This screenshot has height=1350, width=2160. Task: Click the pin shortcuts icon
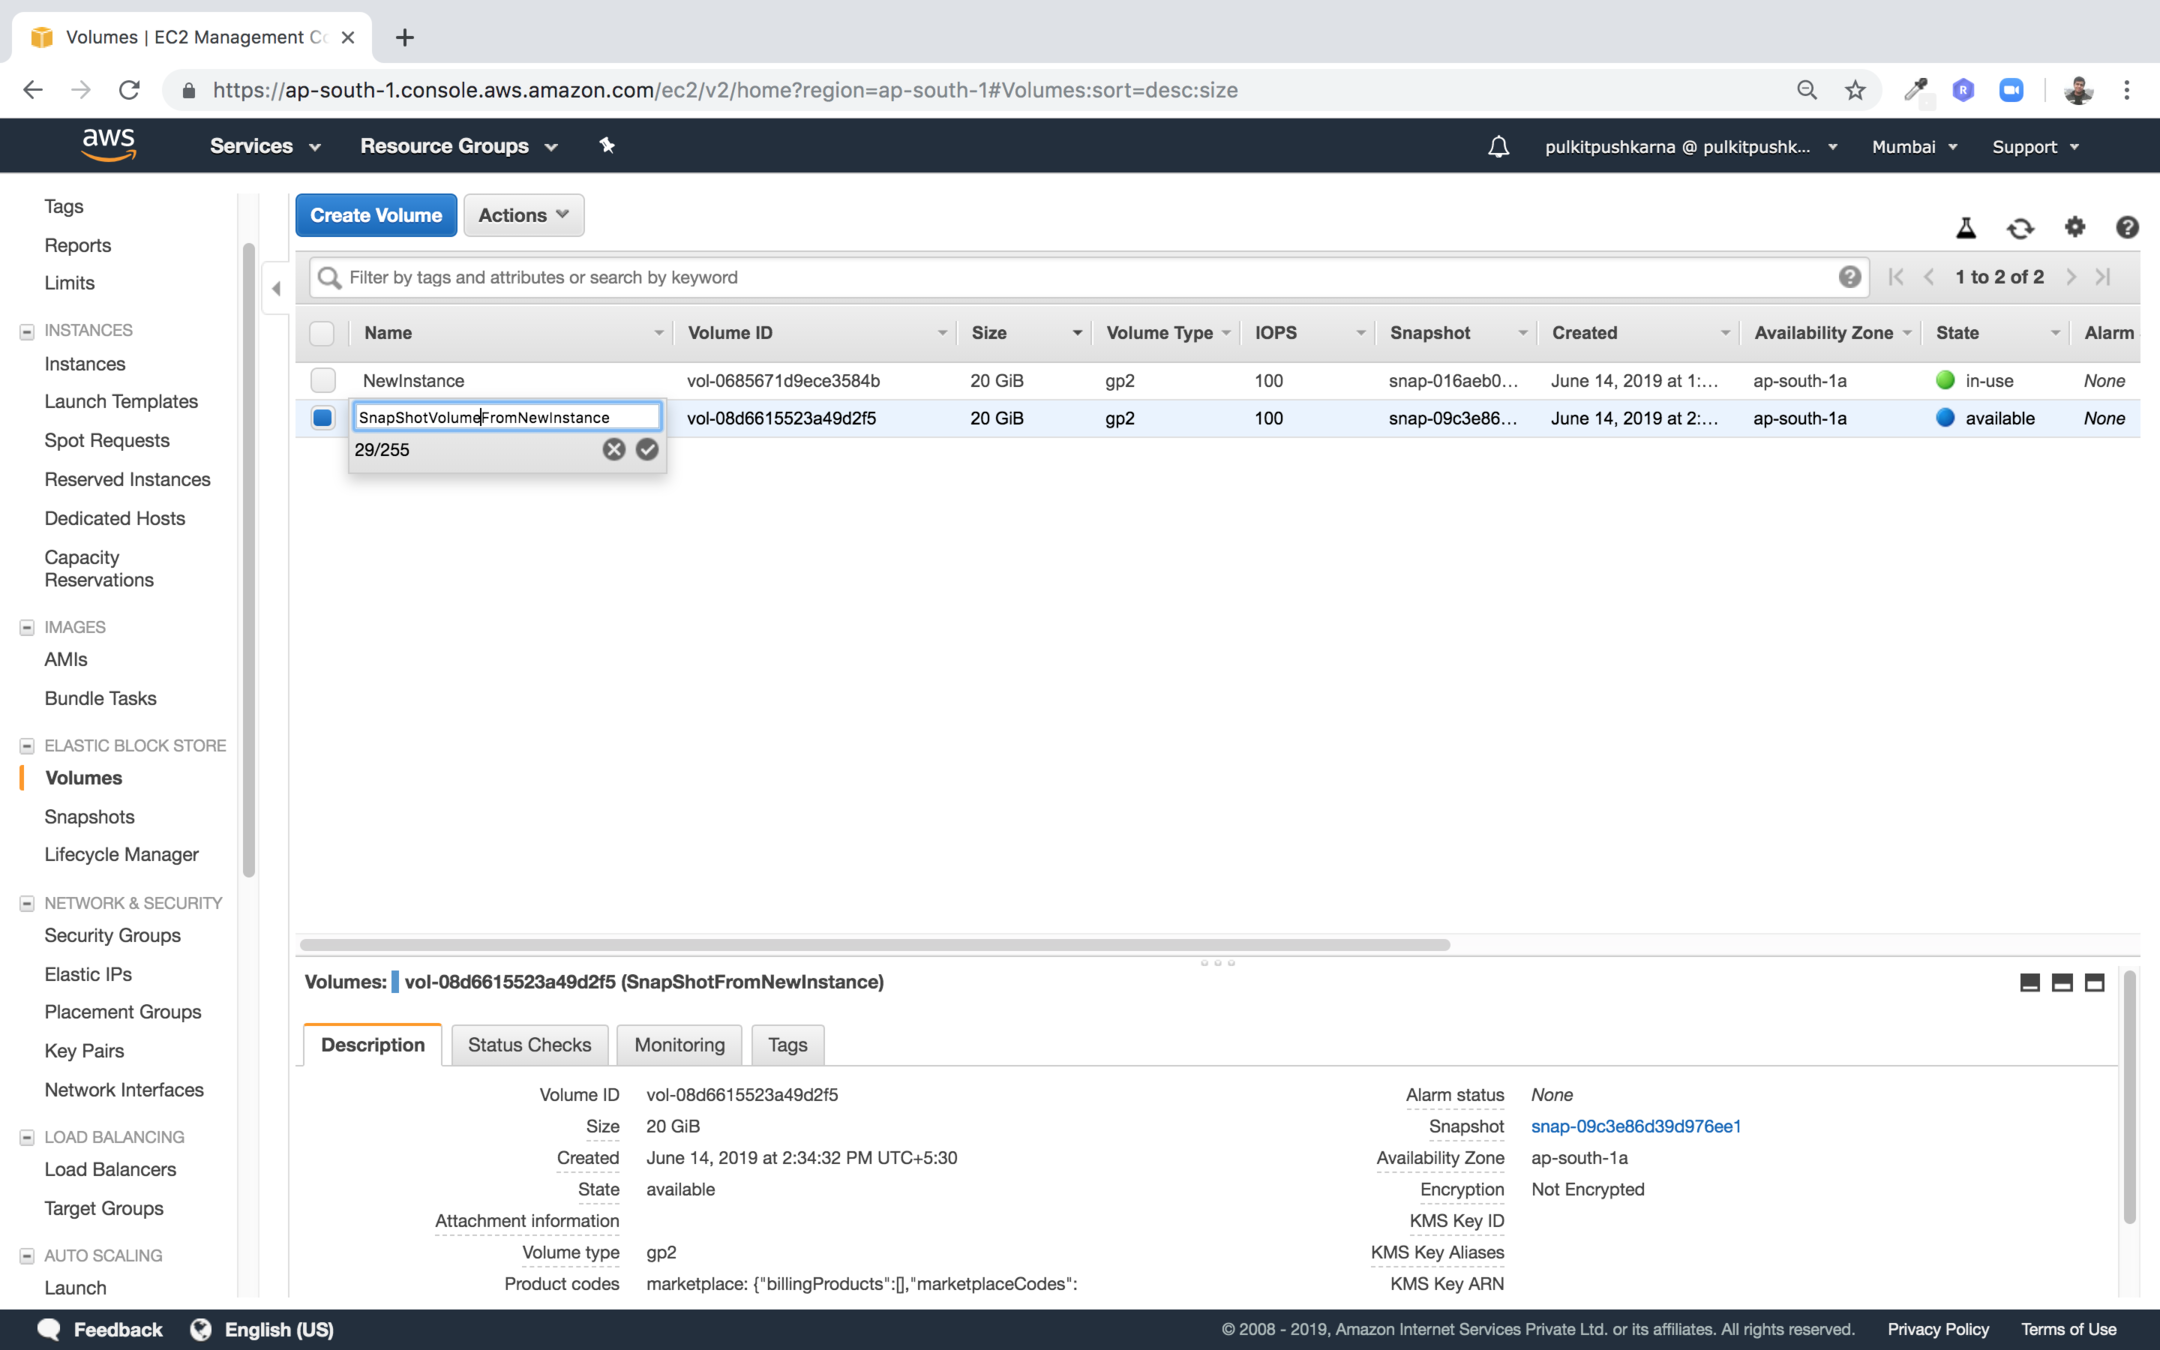(x=606, y=146)
